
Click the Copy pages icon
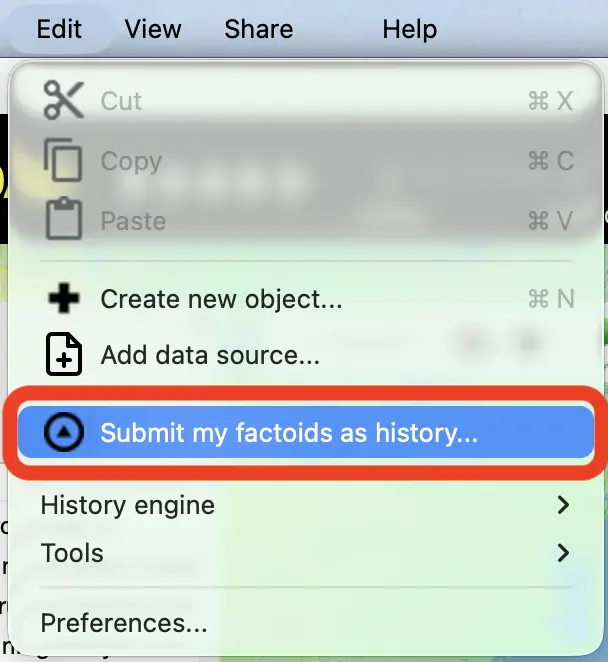65,160
